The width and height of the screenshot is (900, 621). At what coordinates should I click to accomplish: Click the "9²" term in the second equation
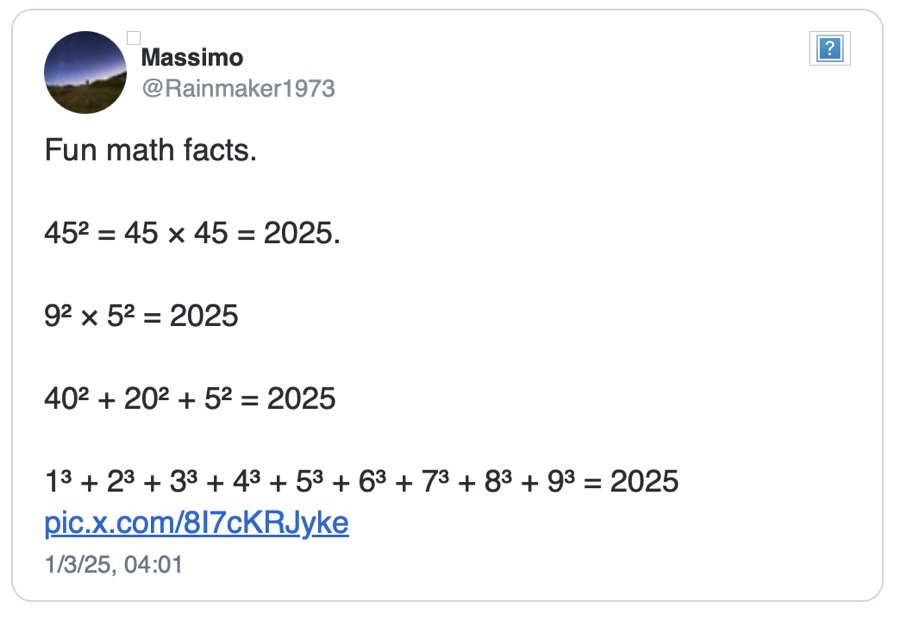click(x=58, y=316)
